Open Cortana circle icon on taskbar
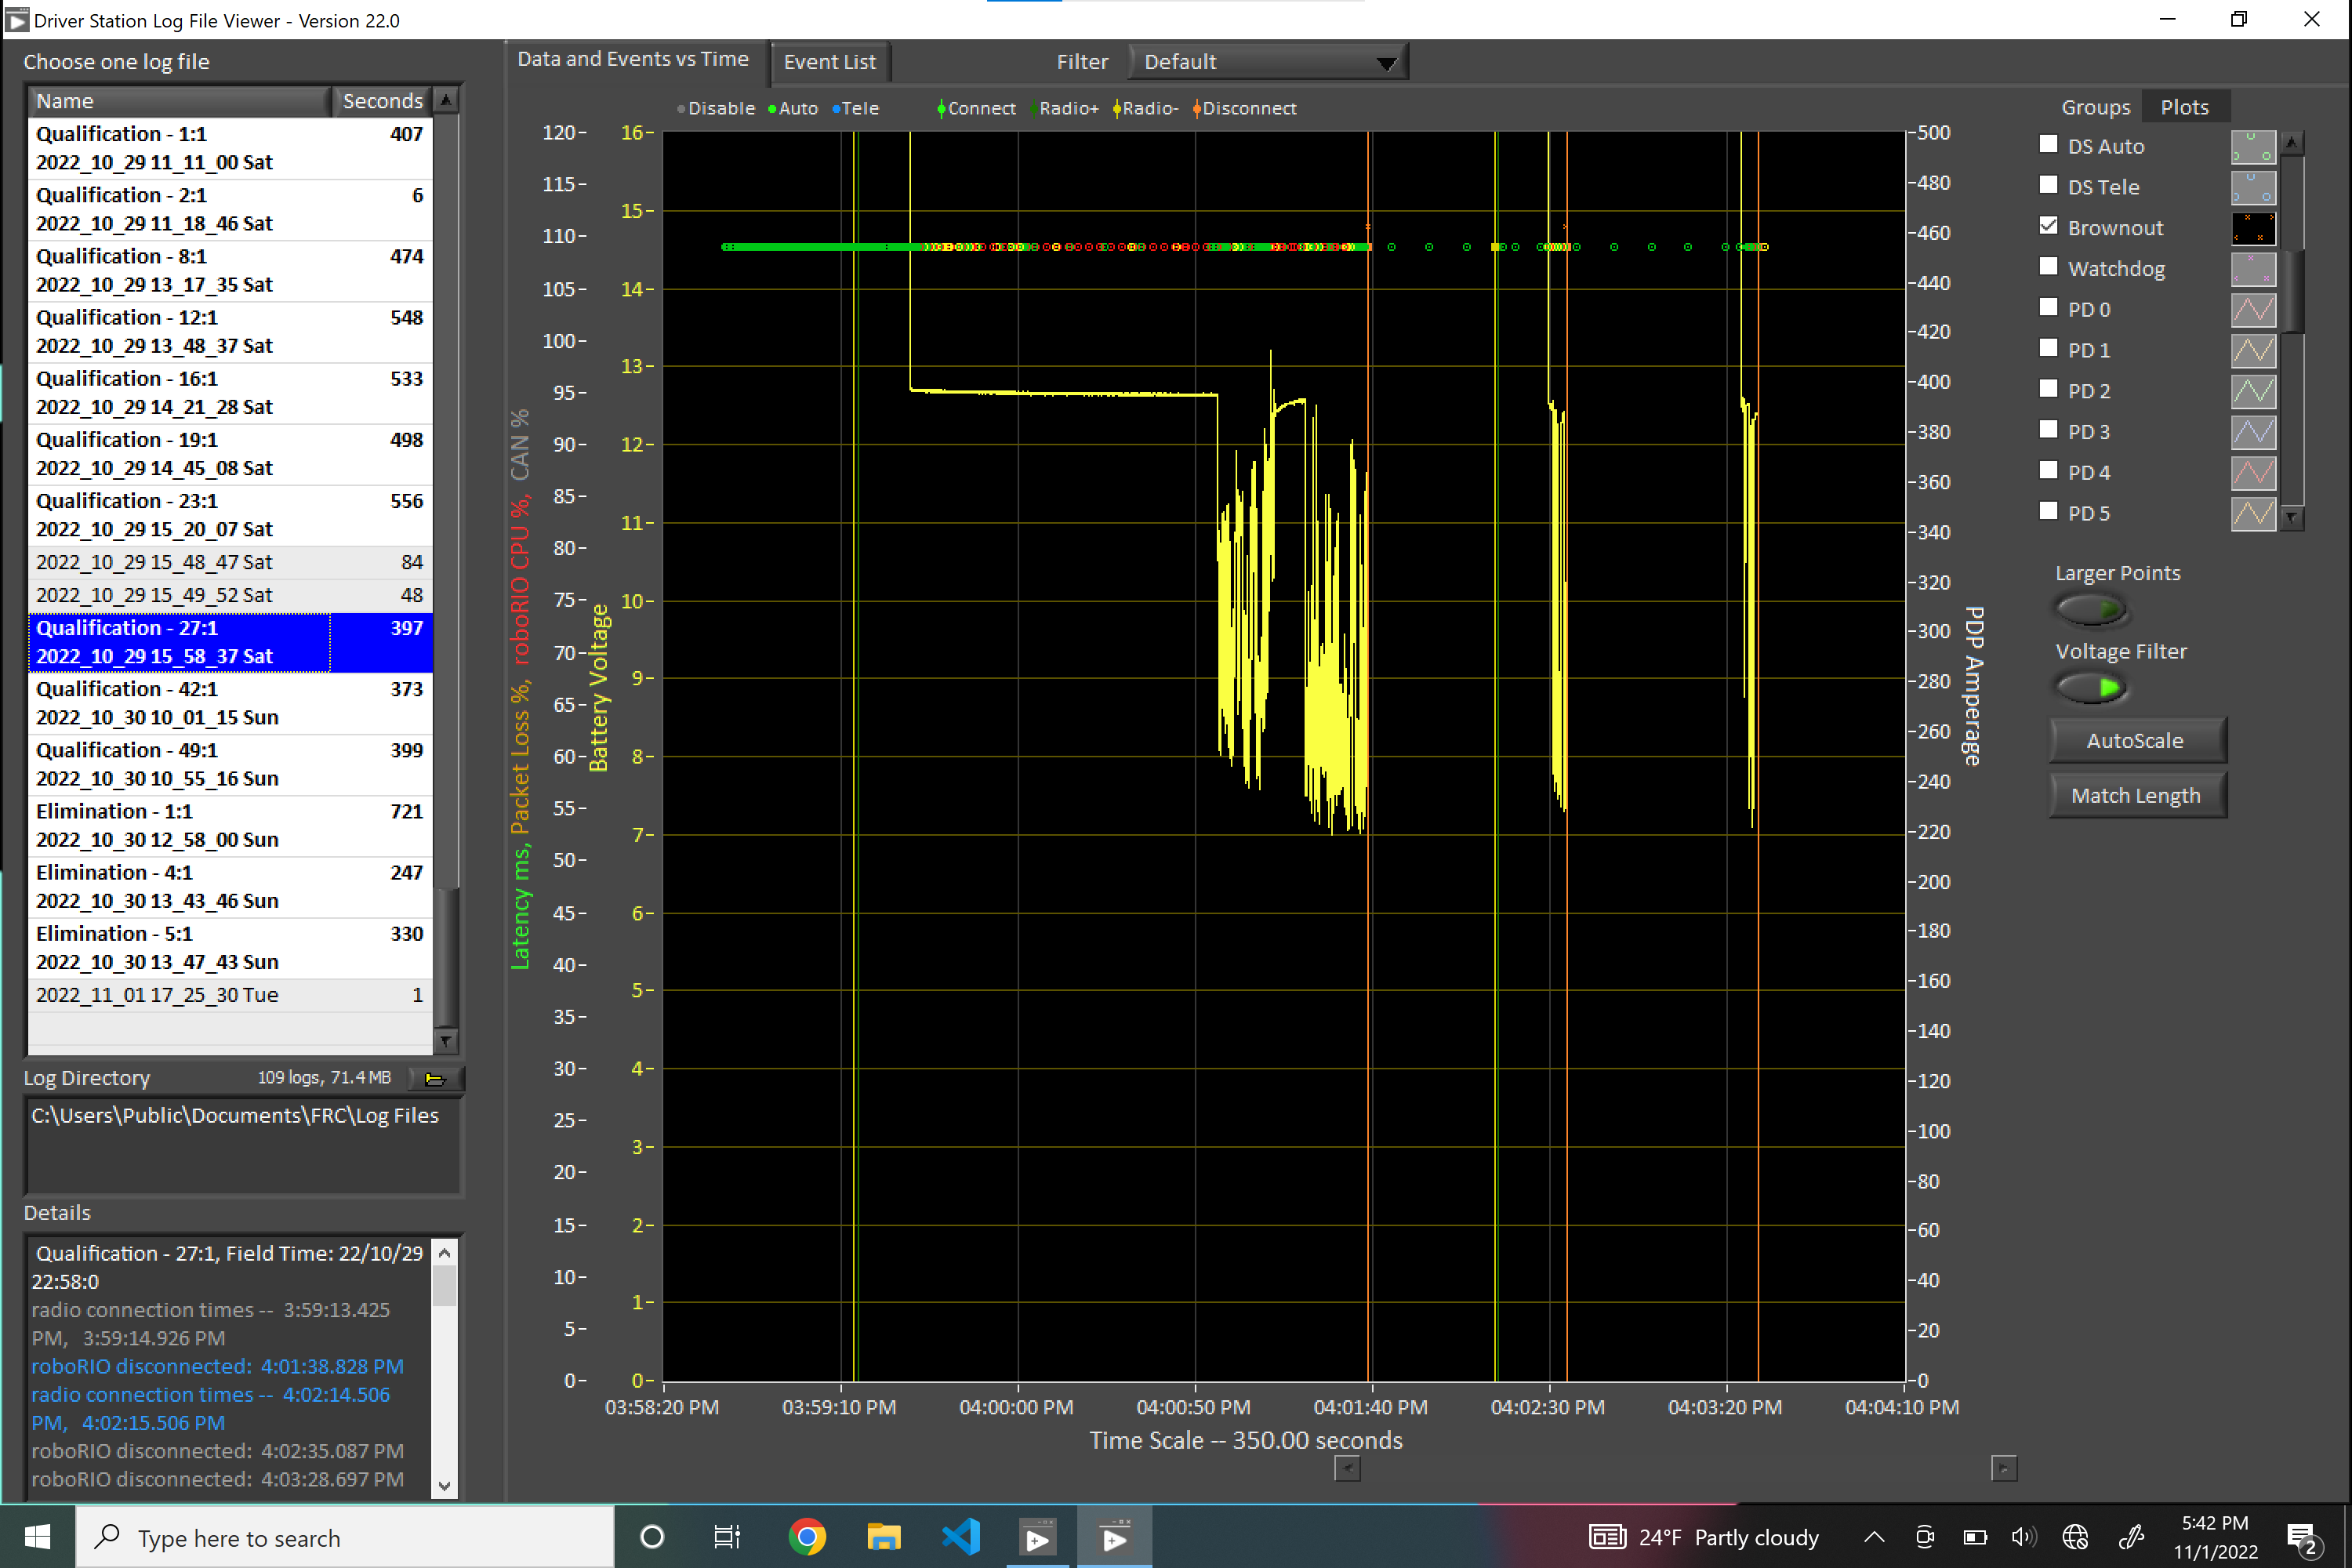The image size is (2352, 1568). 651,1537
